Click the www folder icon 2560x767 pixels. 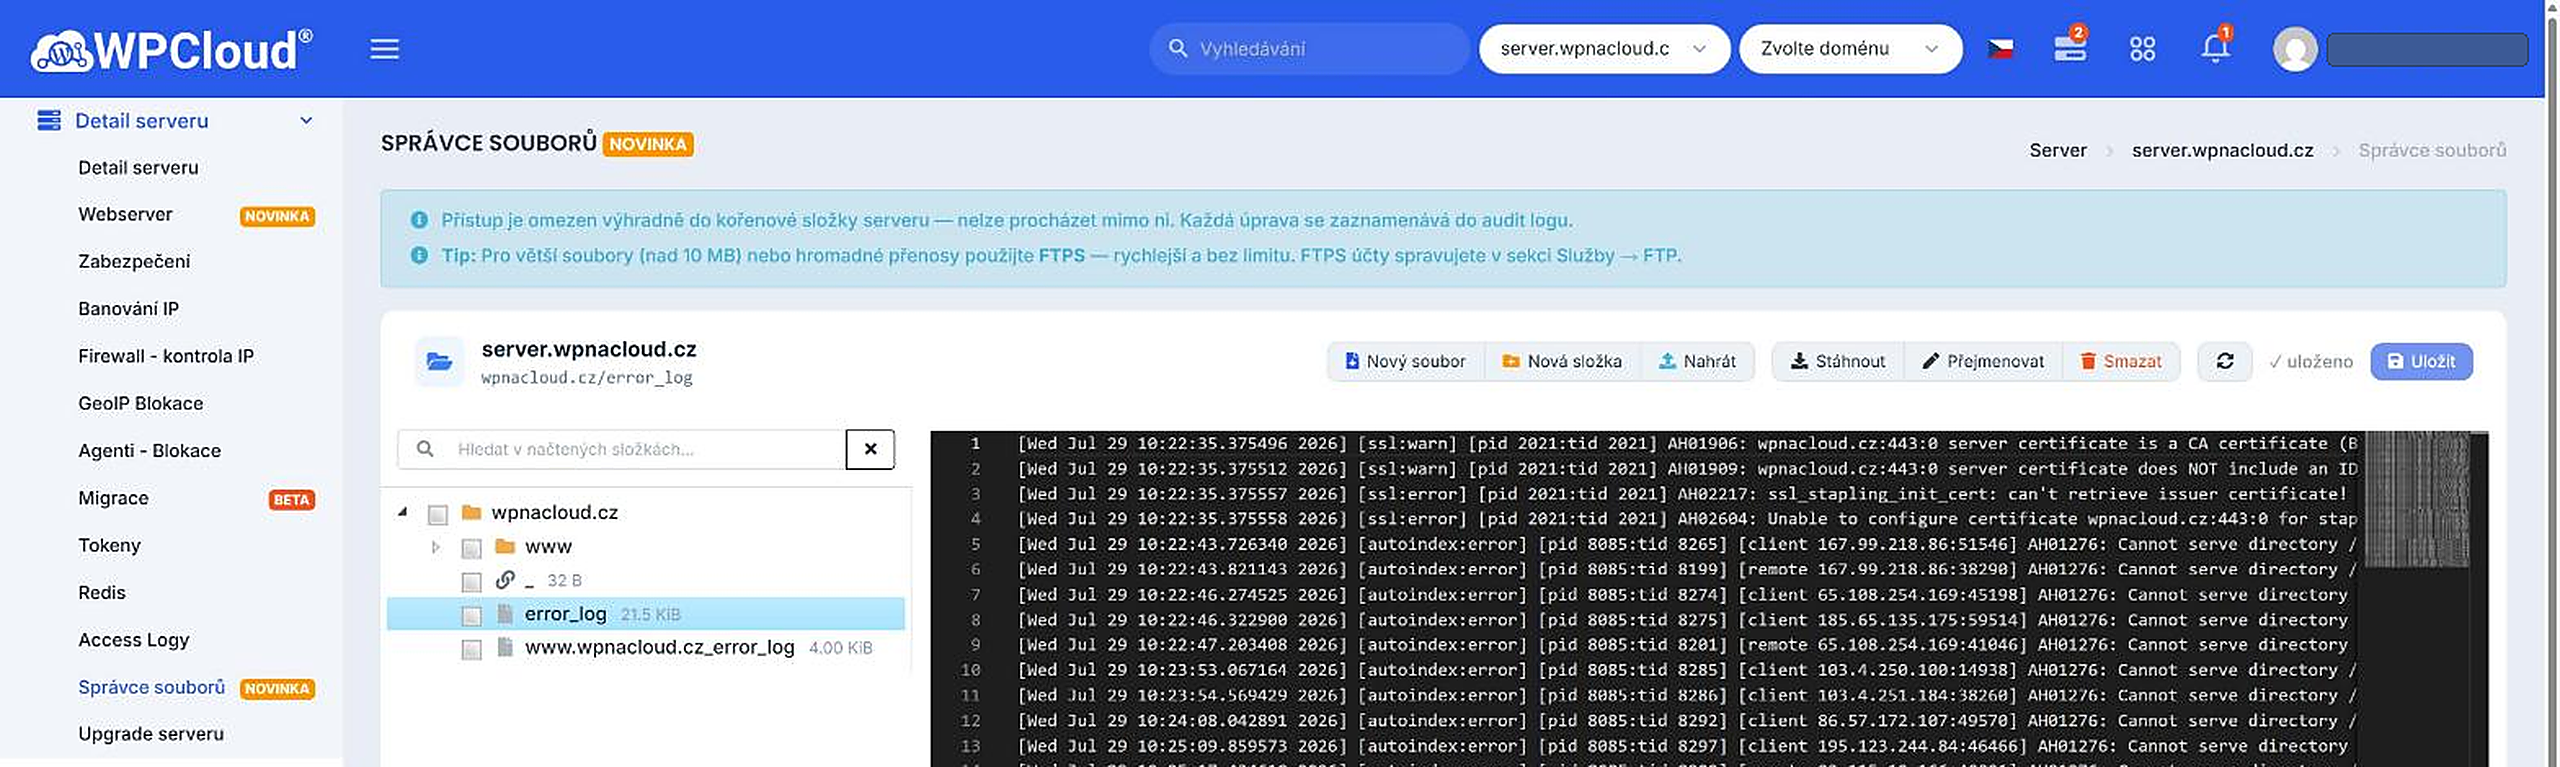pyautogui.click(x=505, y=546)
